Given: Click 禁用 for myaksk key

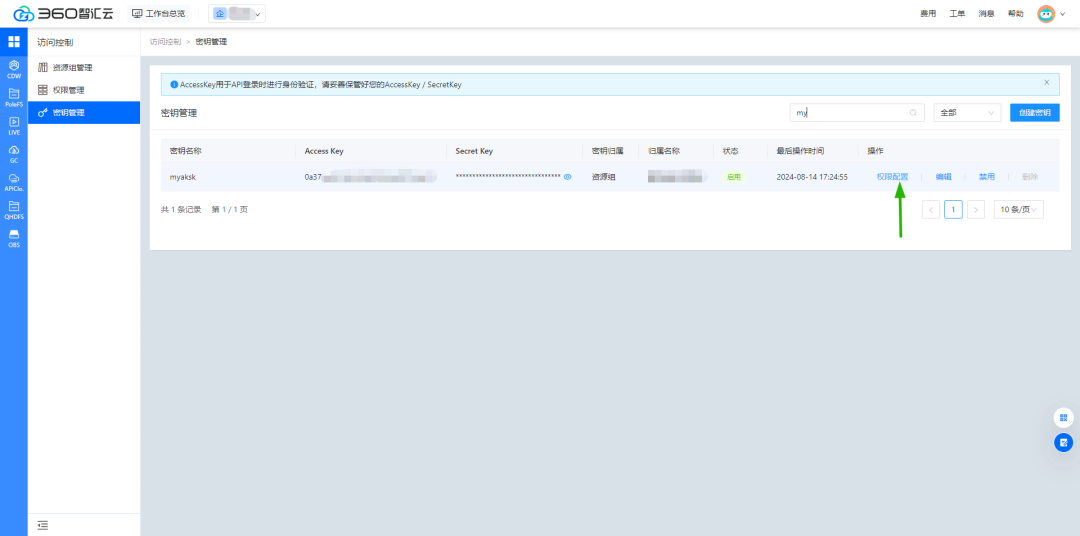Looking at the screenshot, I should tap(987, 177).
